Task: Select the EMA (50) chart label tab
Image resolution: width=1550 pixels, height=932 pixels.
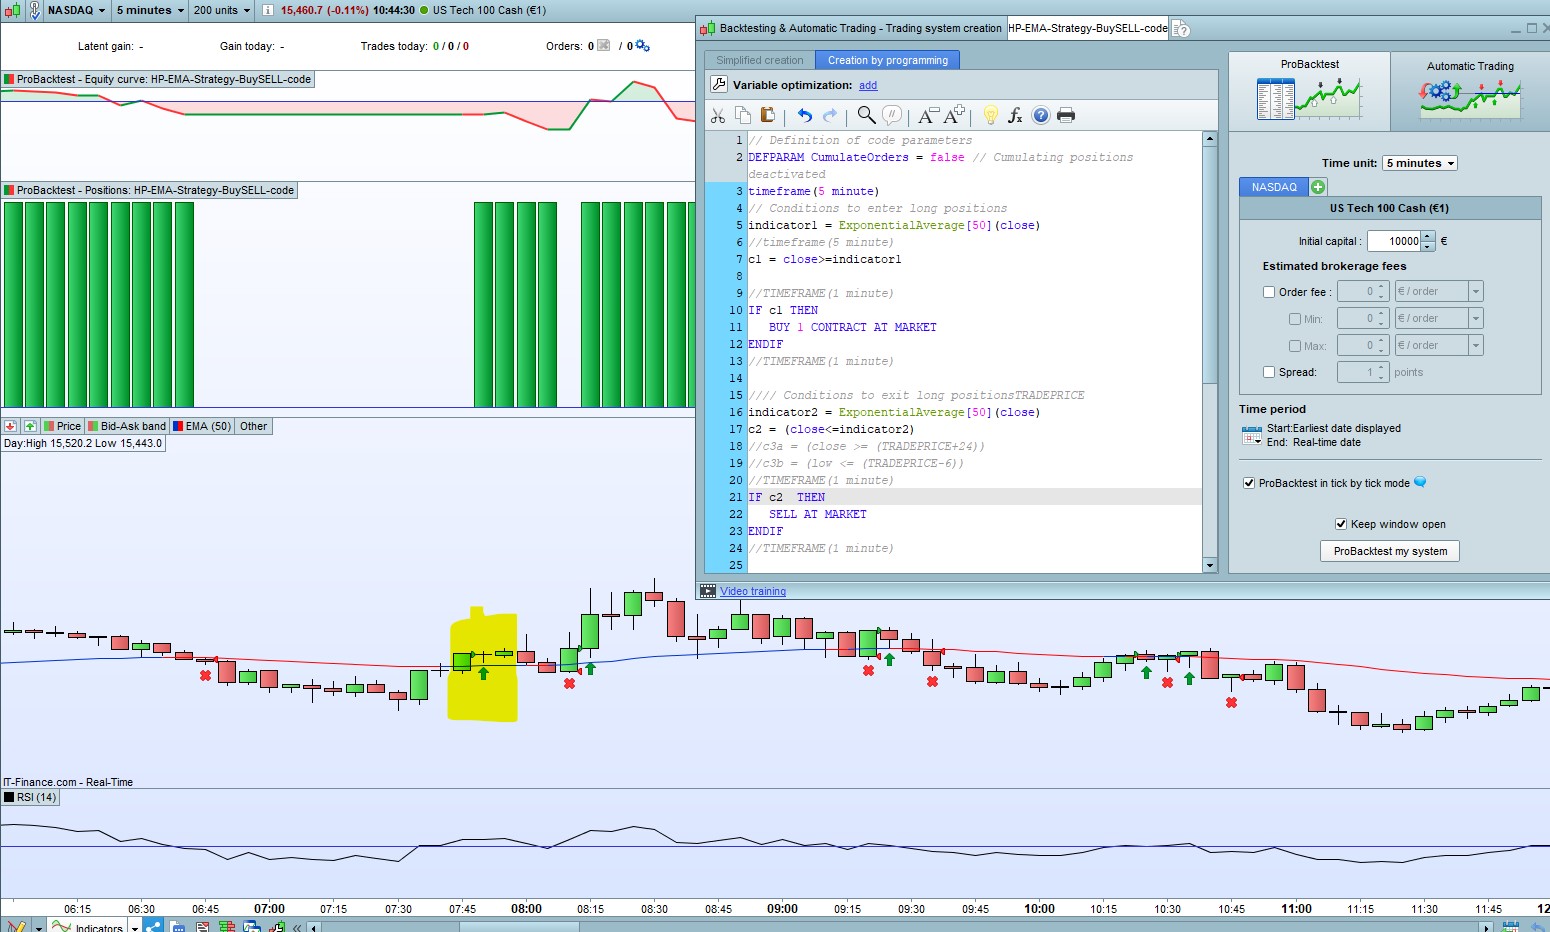Action: point(202,426)
